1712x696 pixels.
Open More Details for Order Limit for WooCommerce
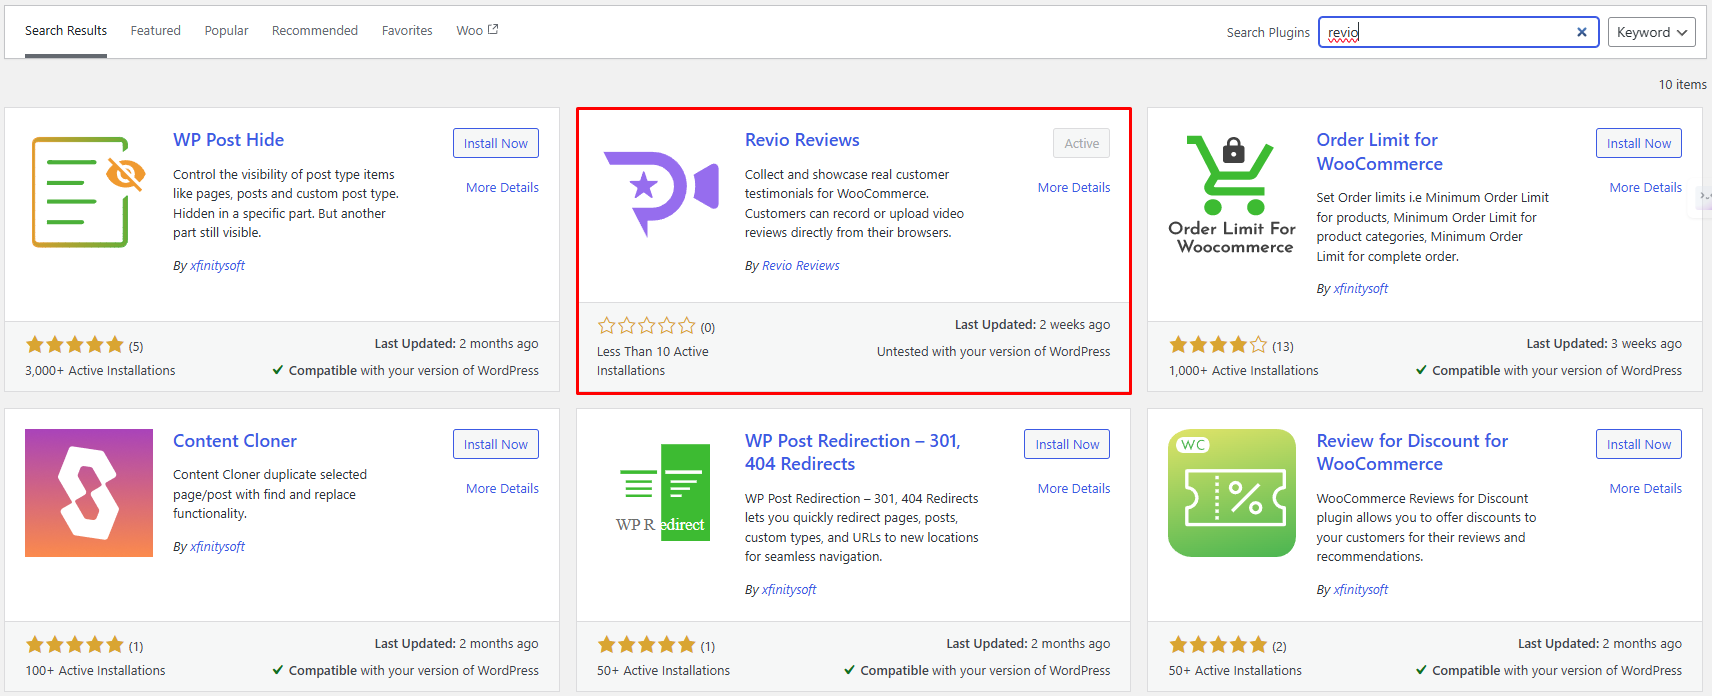(x=1646, y=187)
